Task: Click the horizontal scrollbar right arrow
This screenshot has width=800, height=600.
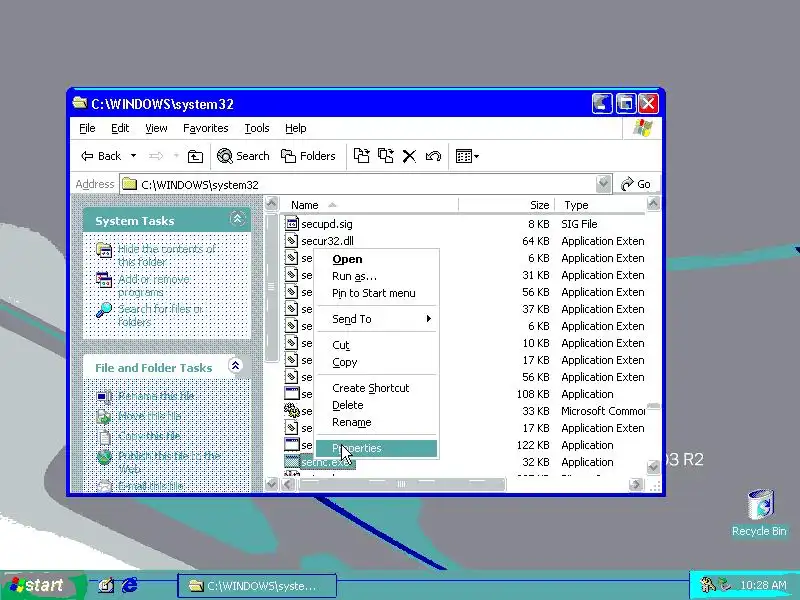Action: (635, 484)
